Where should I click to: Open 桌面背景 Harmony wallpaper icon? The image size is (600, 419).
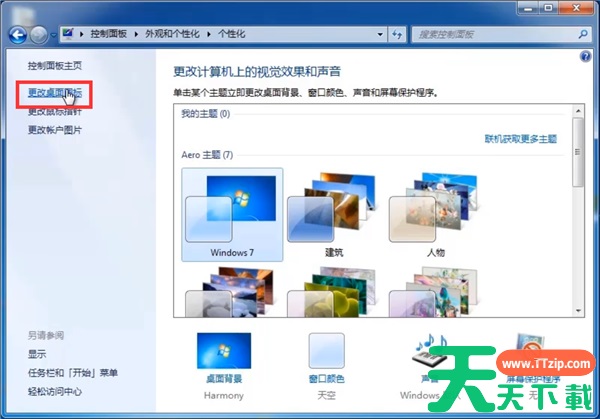tap(224, 351)
